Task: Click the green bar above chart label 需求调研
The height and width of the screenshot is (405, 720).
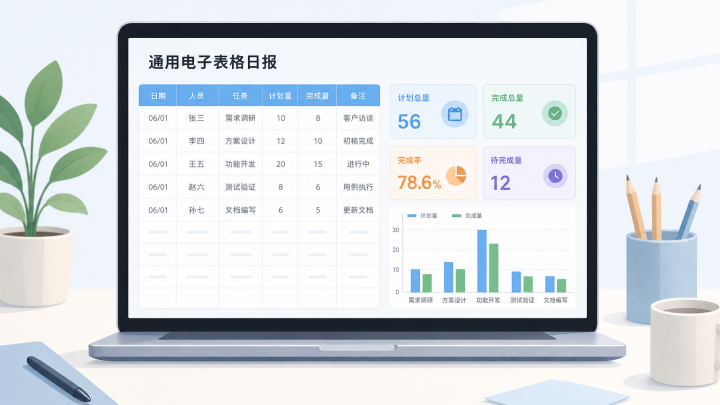Action: coord(427,283)
